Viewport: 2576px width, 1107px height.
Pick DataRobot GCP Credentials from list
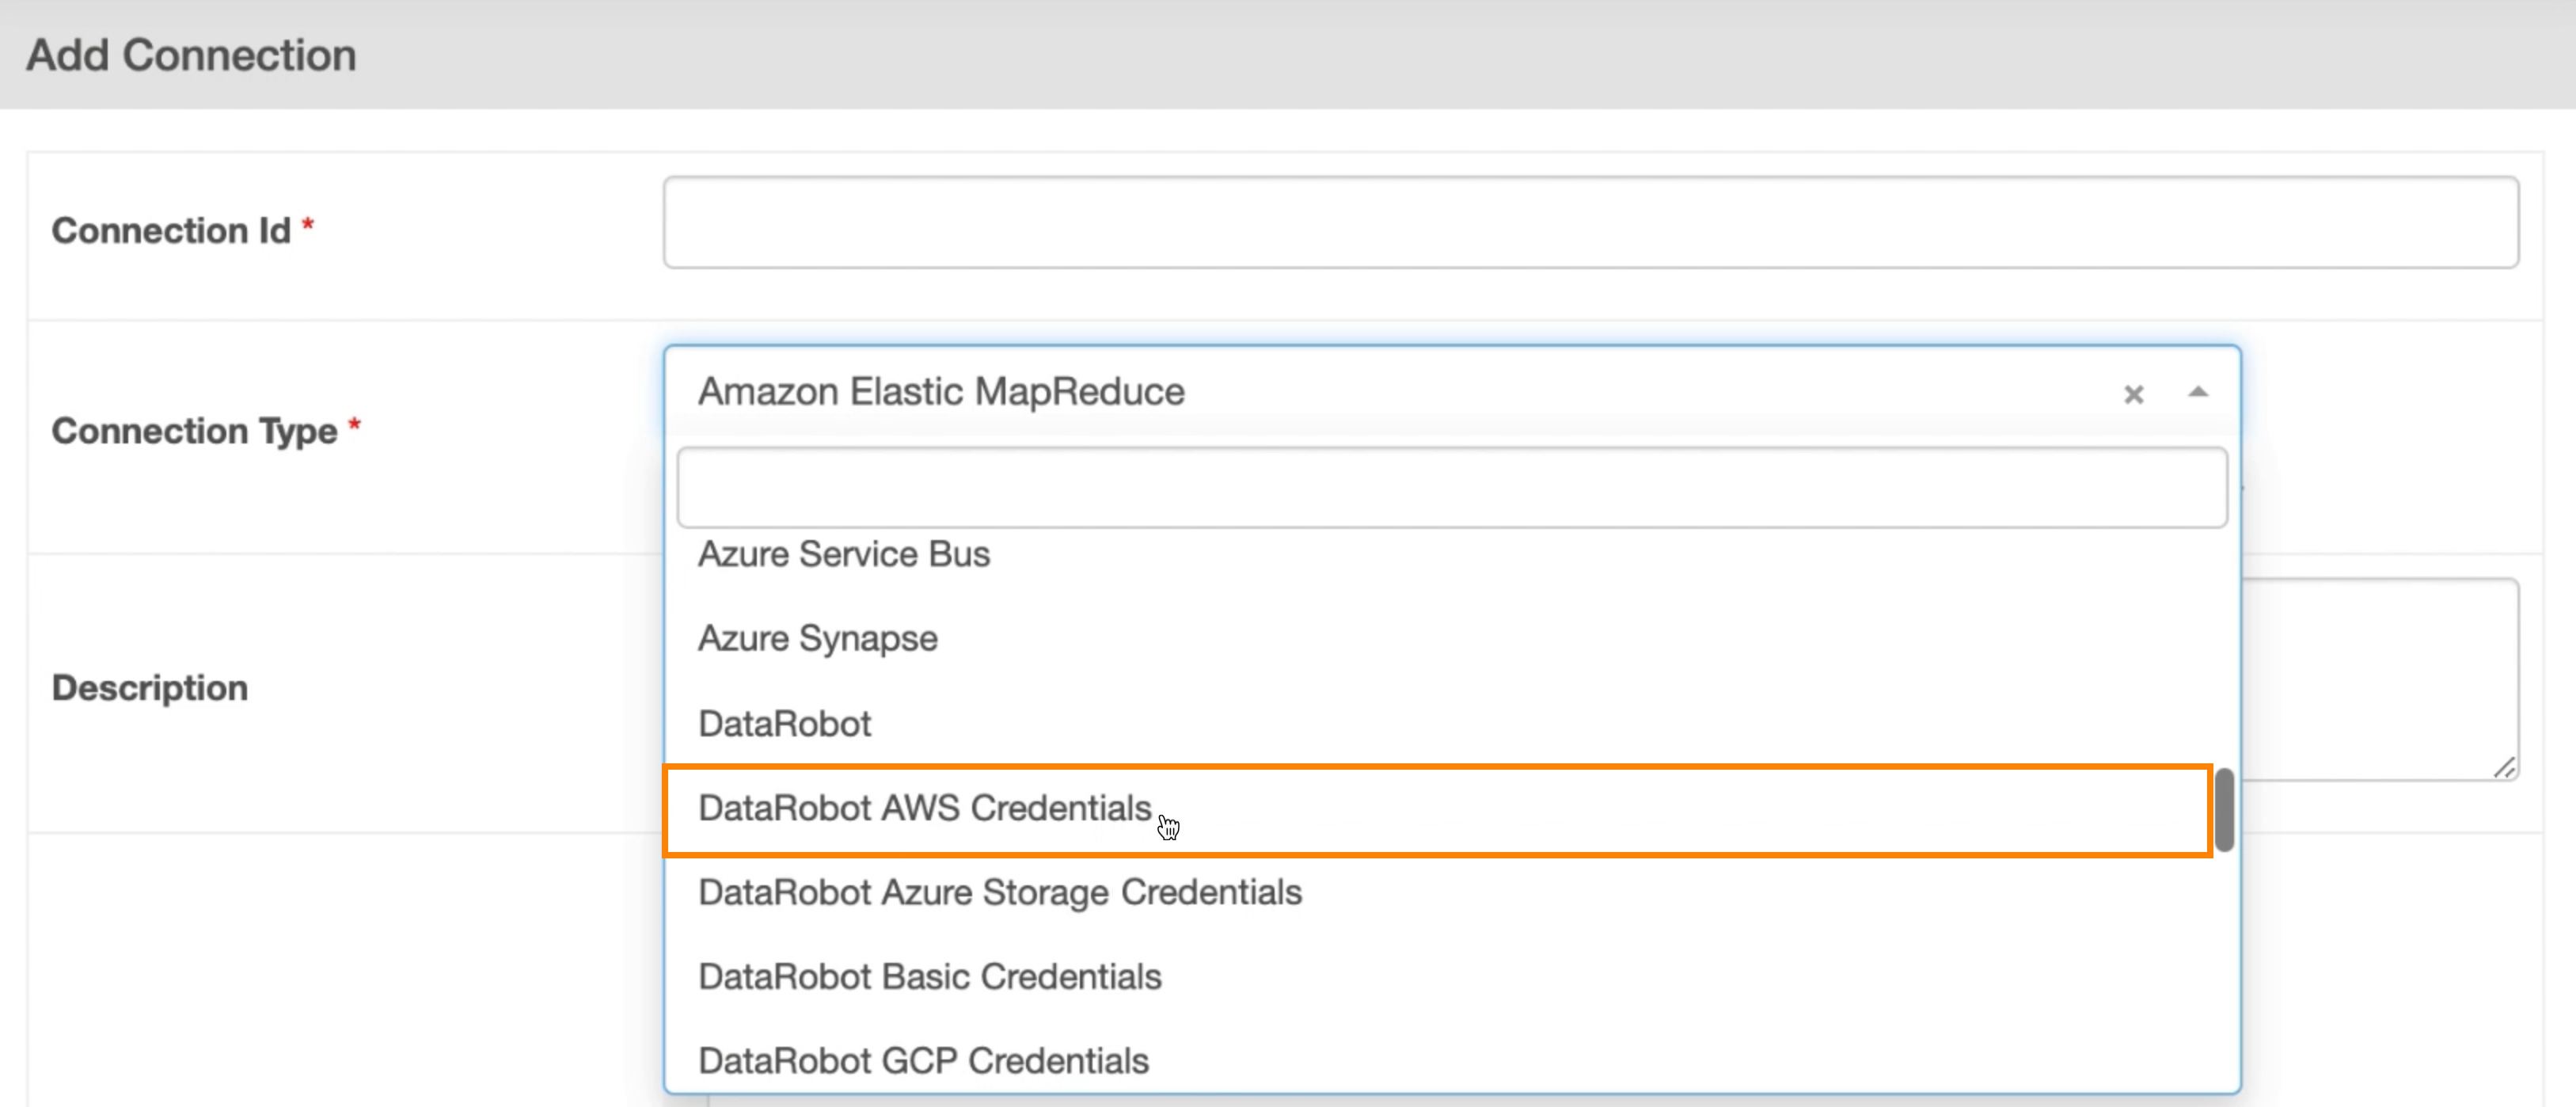(x=924, y=1060)
